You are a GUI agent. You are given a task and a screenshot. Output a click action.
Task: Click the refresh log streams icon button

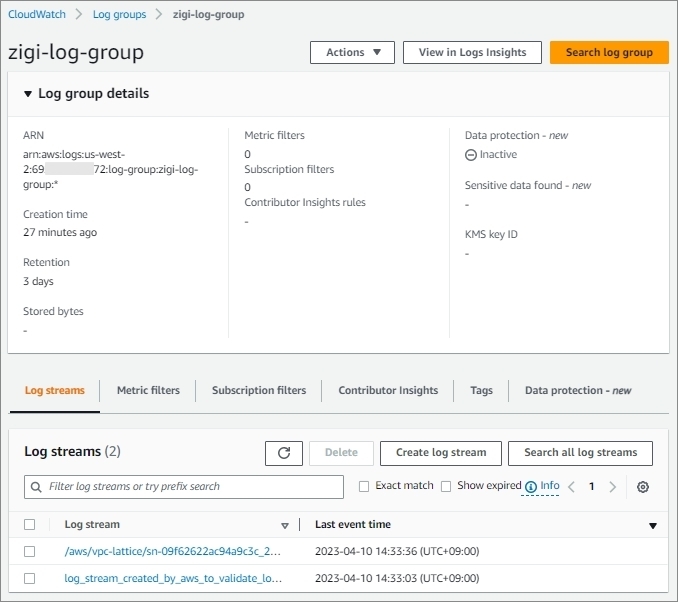tap(284, 453)
